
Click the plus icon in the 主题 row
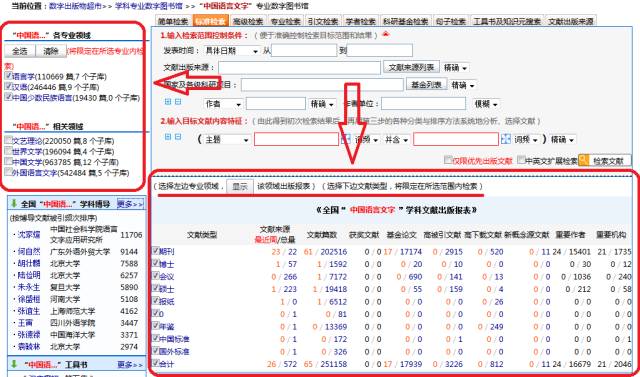point(168,137)
